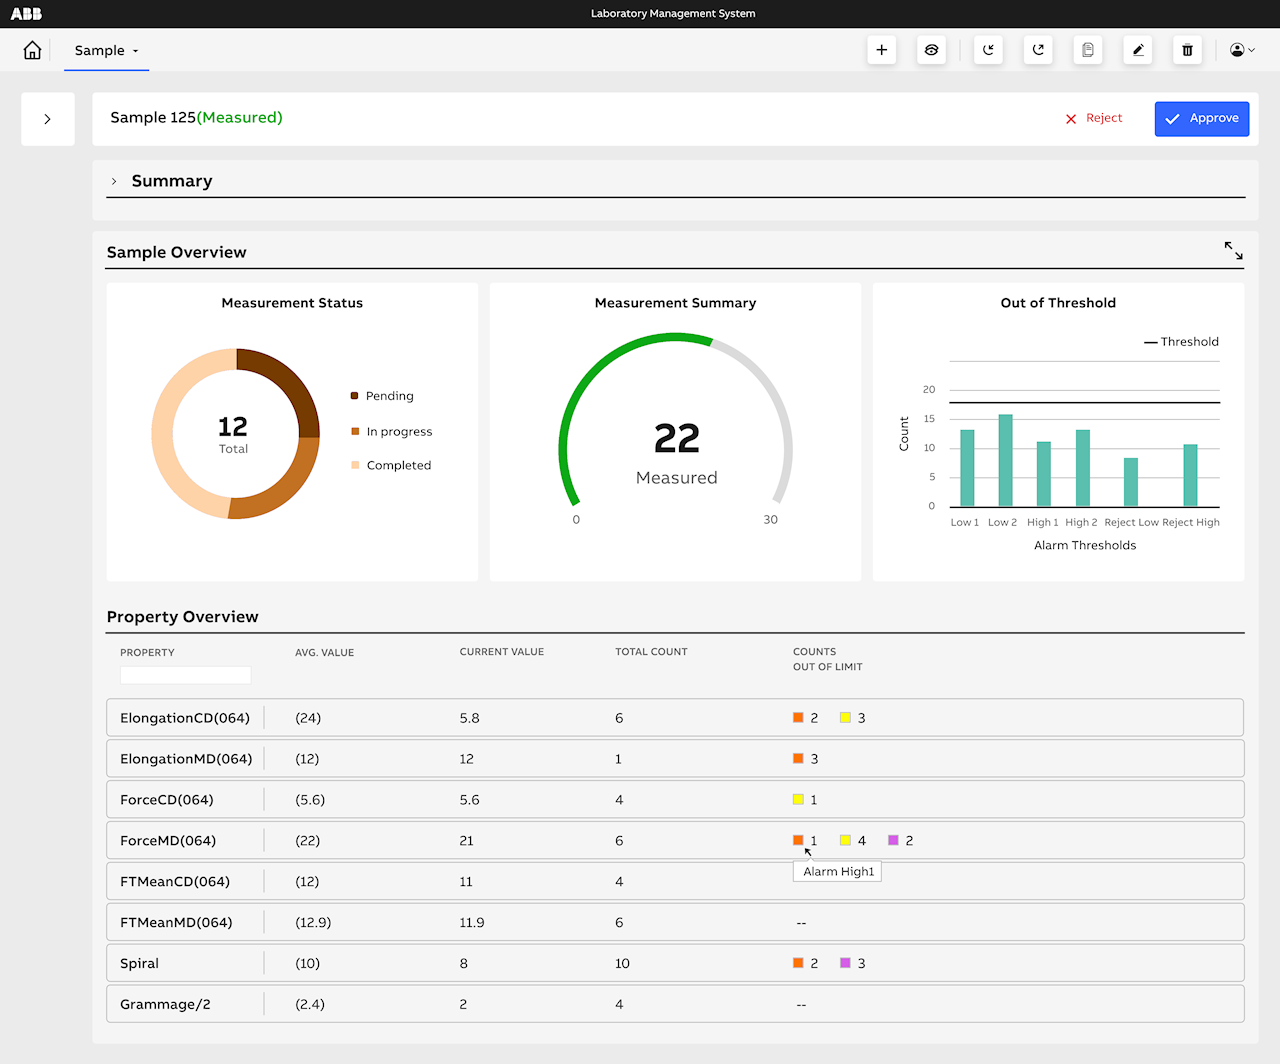The height and width of the screenshot is (1064, 1280).
Task: Expand the Sample Overview fullscreen icon
Action: coord(1233,251)
